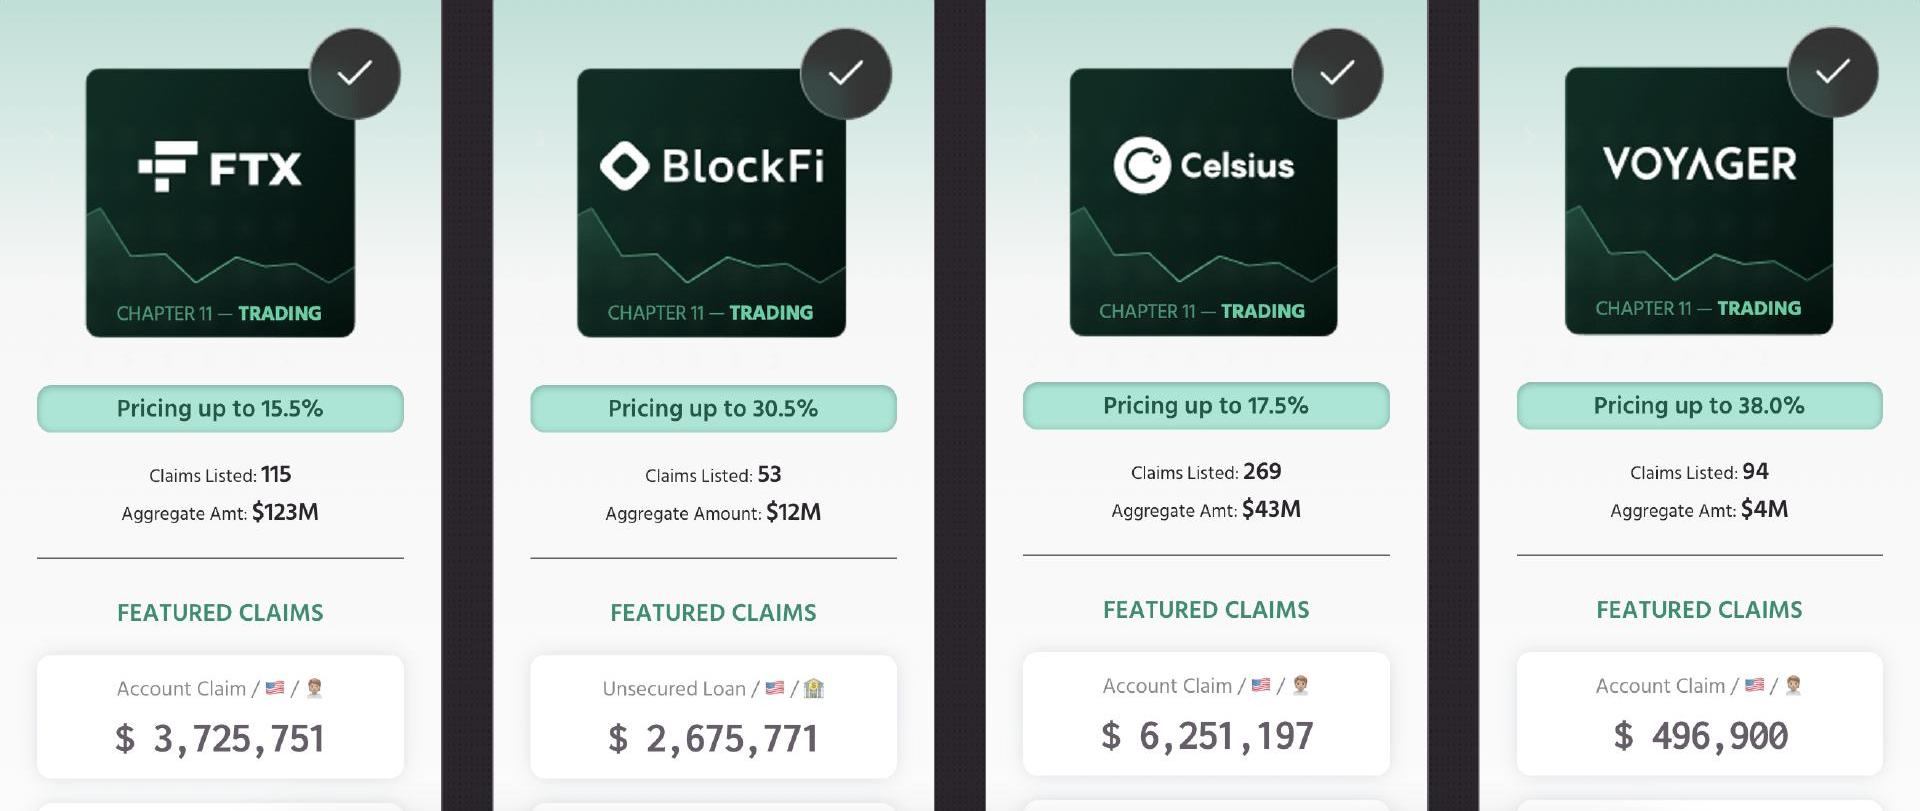Toggle the checkmark badge on the FTX card
Screen dimensions: 1920x811
pos(355,74)
